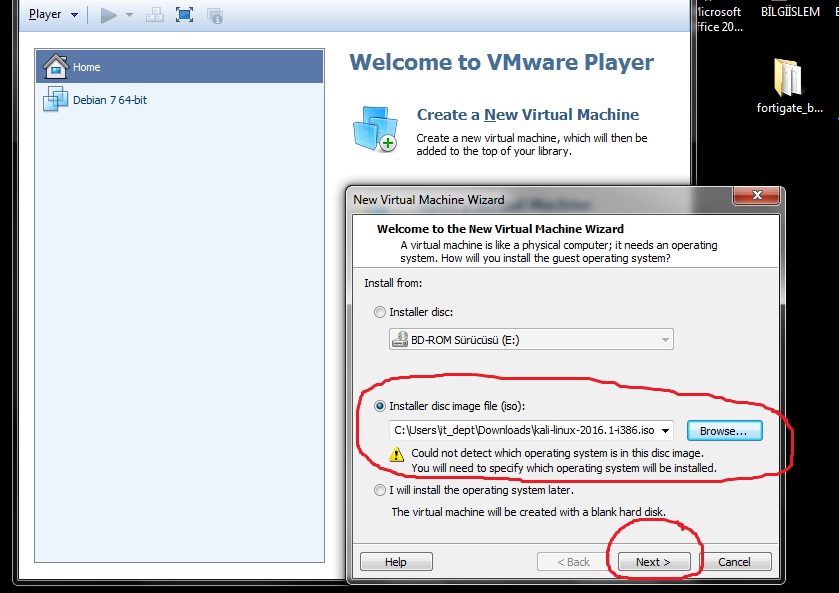Select I will install the operating system later
The image size is (839, 593).
379,490
